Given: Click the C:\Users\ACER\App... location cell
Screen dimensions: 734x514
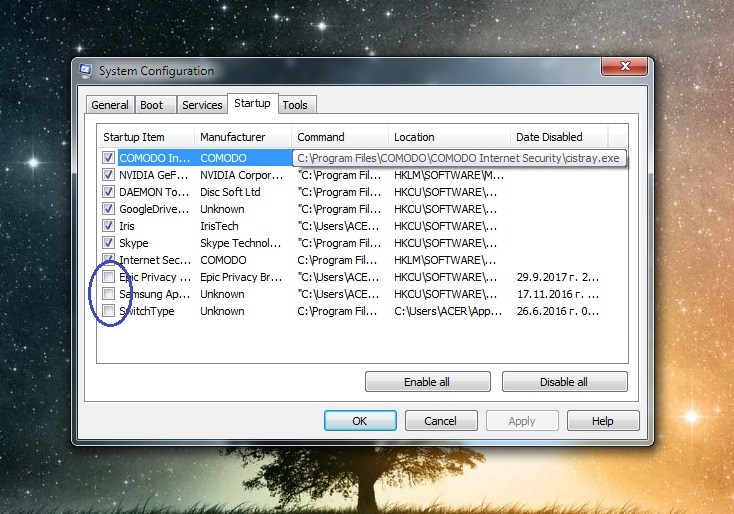Looking at the screenshot, I should tap(448, 311).
